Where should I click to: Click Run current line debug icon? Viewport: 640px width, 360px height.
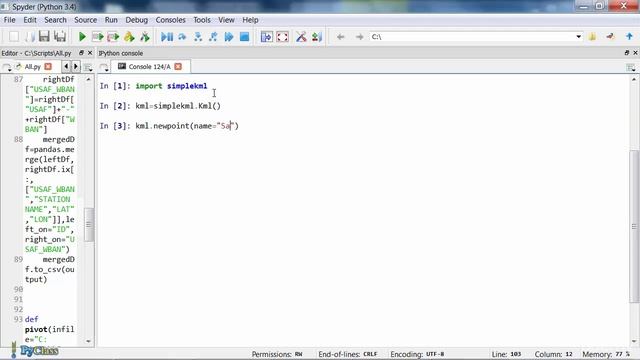click(x=182, y=37)
